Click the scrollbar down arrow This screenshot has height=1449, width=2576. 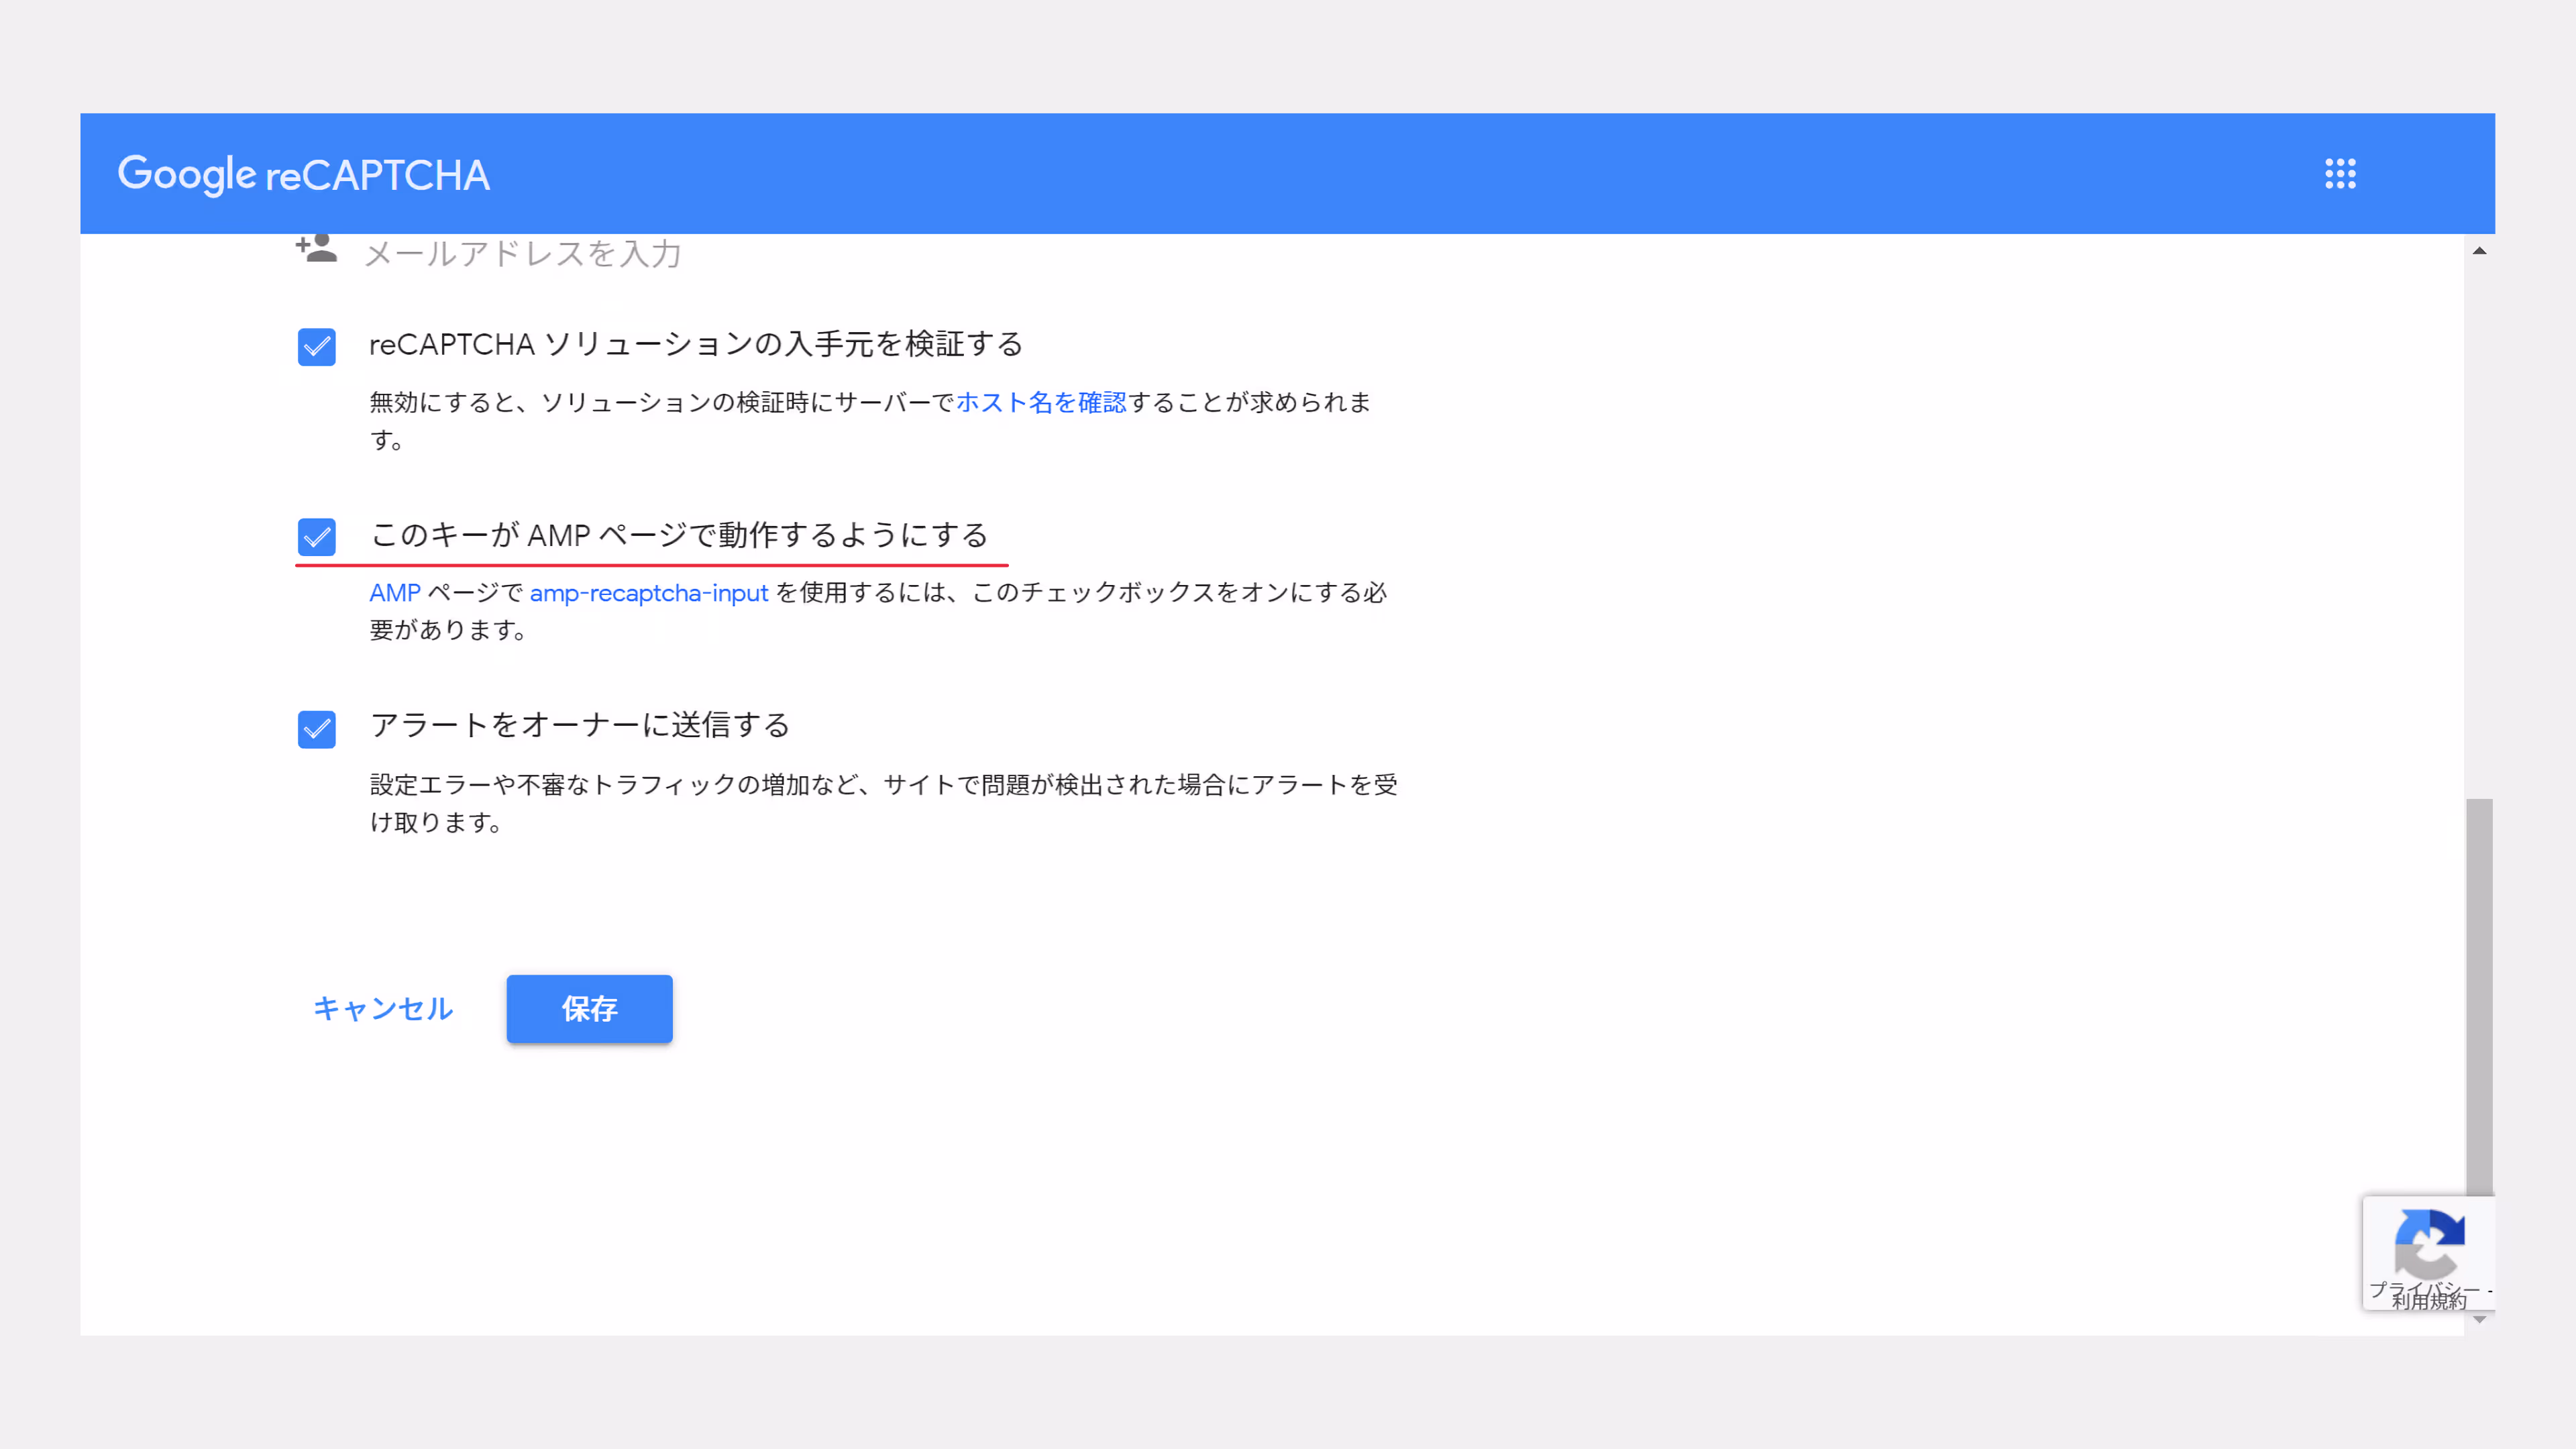click(x=2479, y=1320)
